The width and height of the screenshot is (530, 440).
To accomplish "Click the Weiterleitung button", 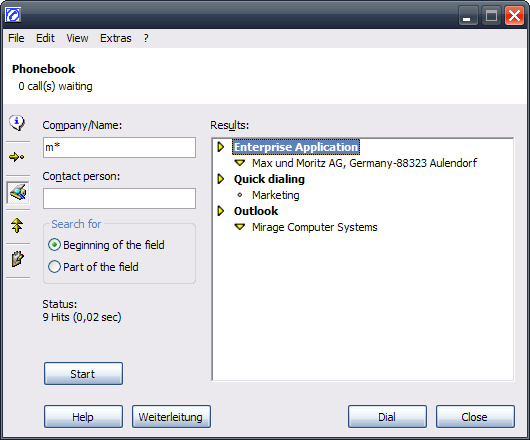I will [x=171, y=417].
